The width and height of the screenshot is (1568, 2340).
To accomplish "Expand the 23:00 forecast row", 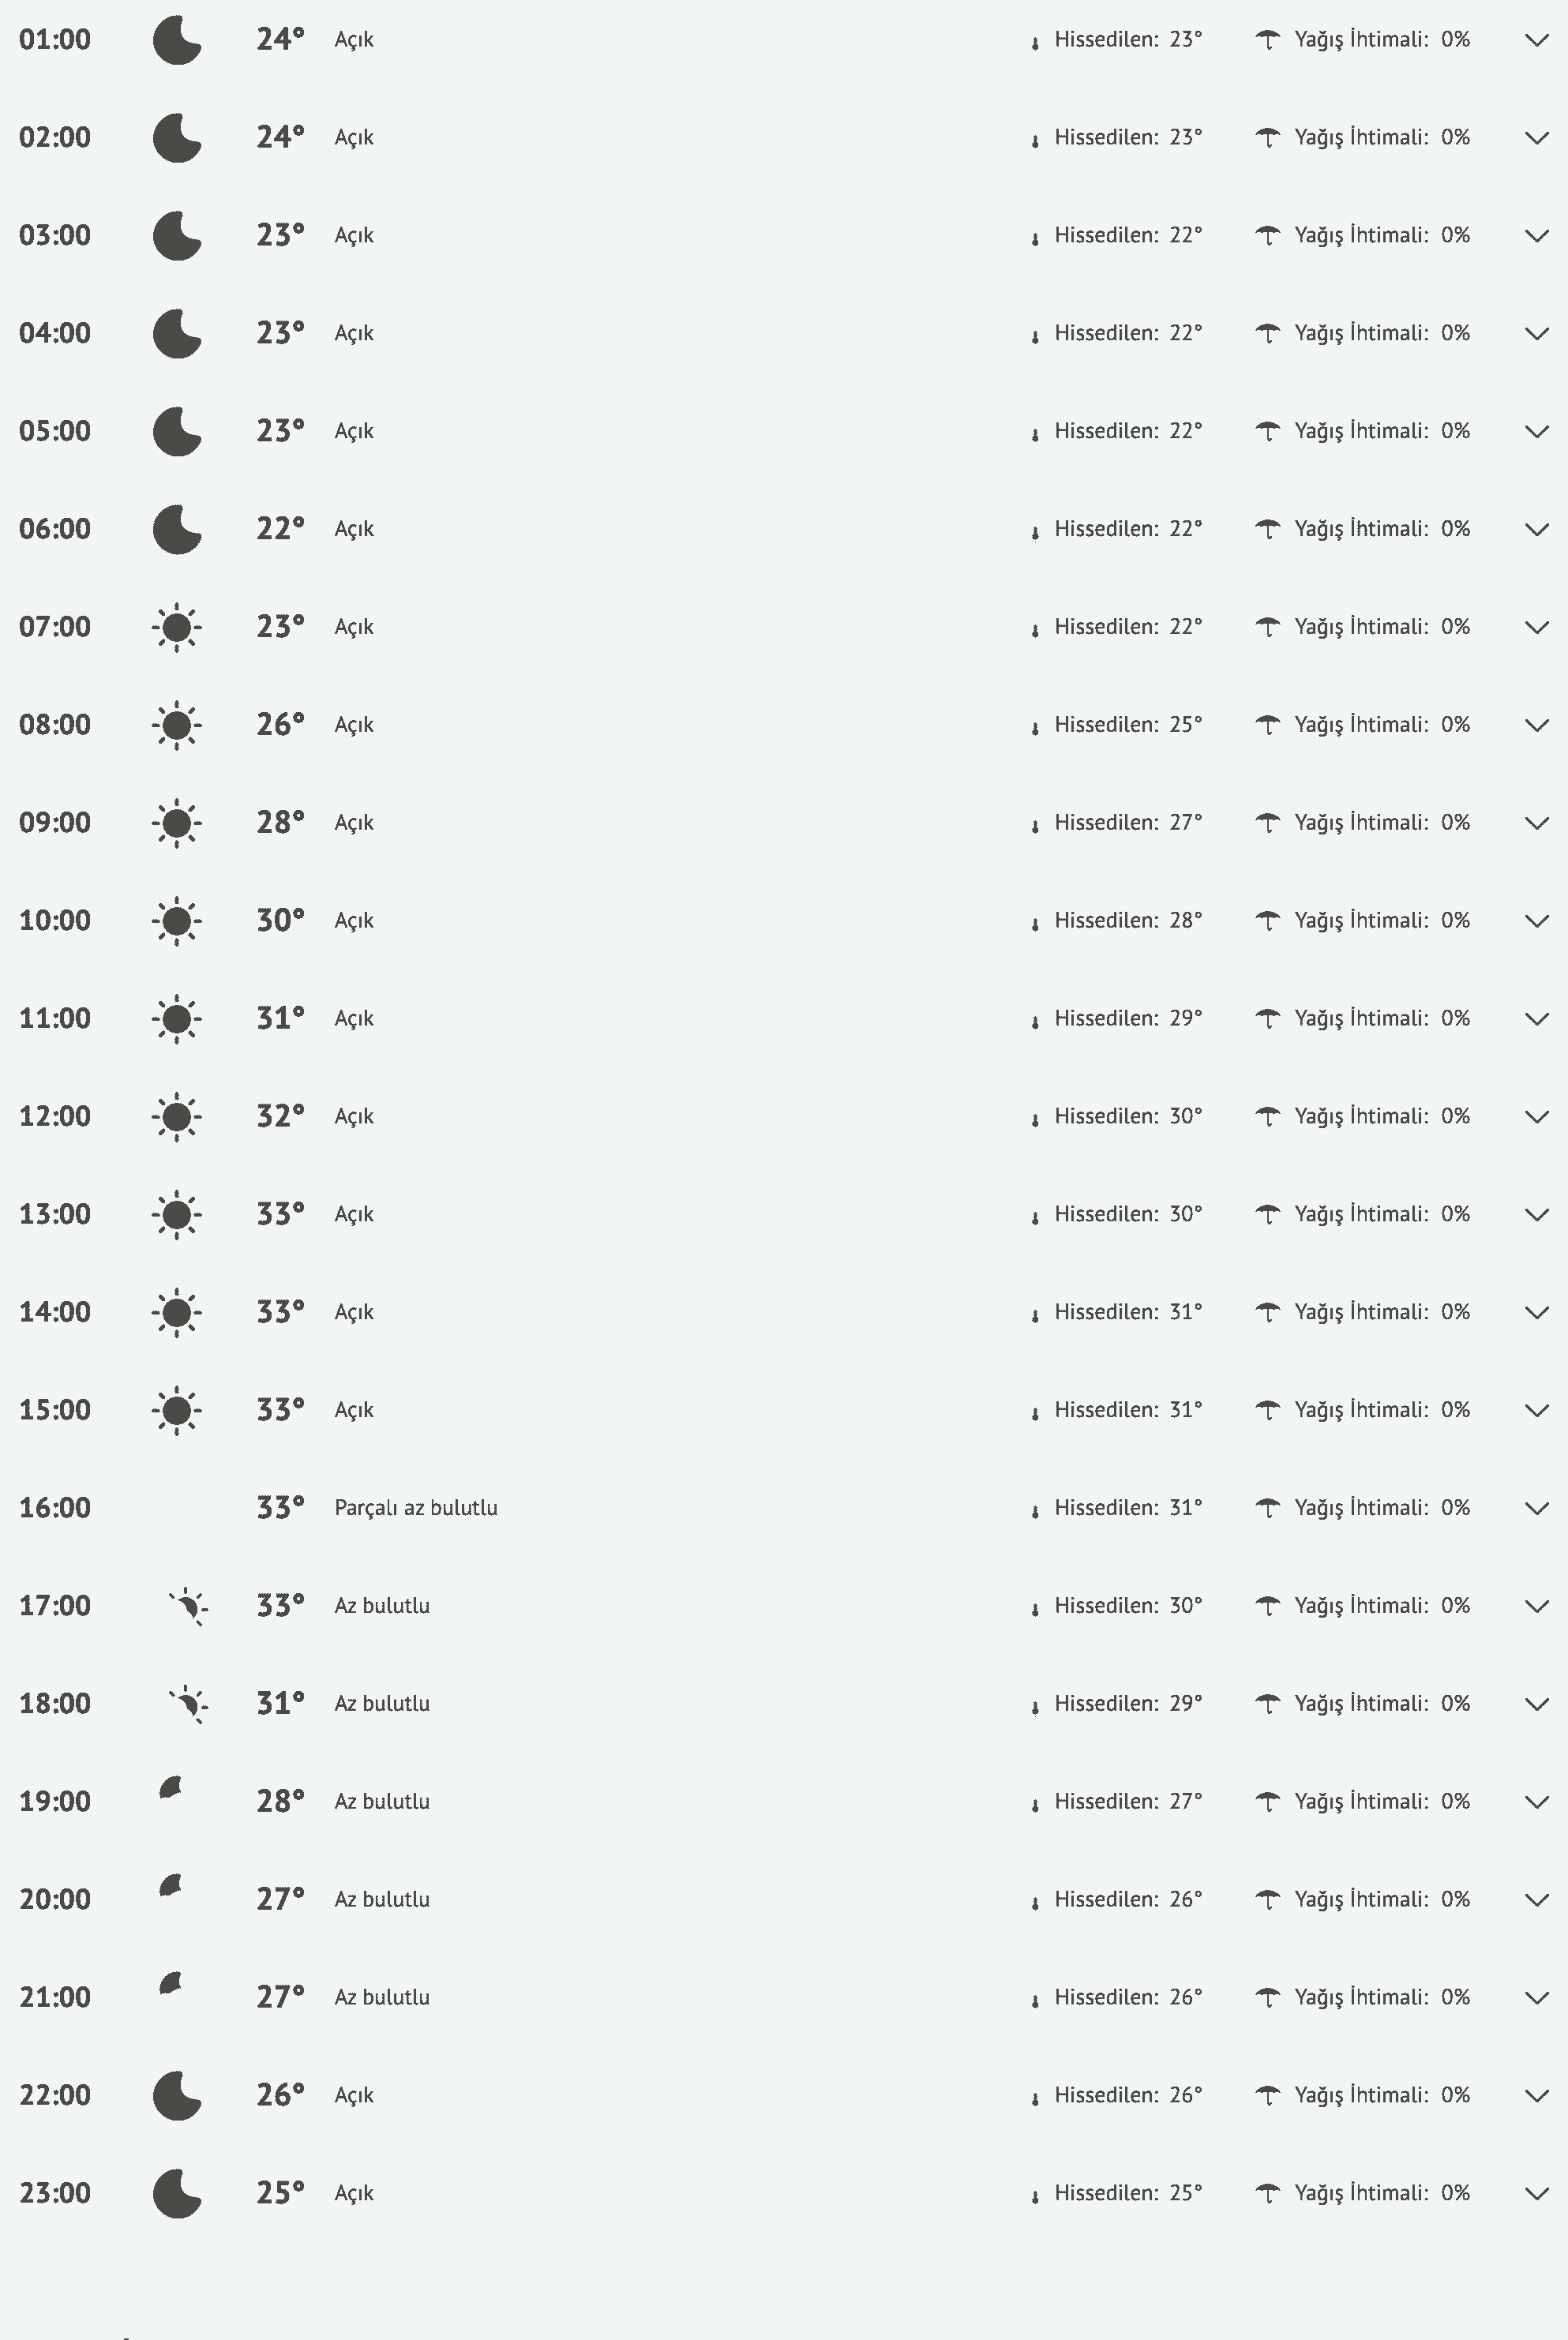I will (x=1536, y=2194).
